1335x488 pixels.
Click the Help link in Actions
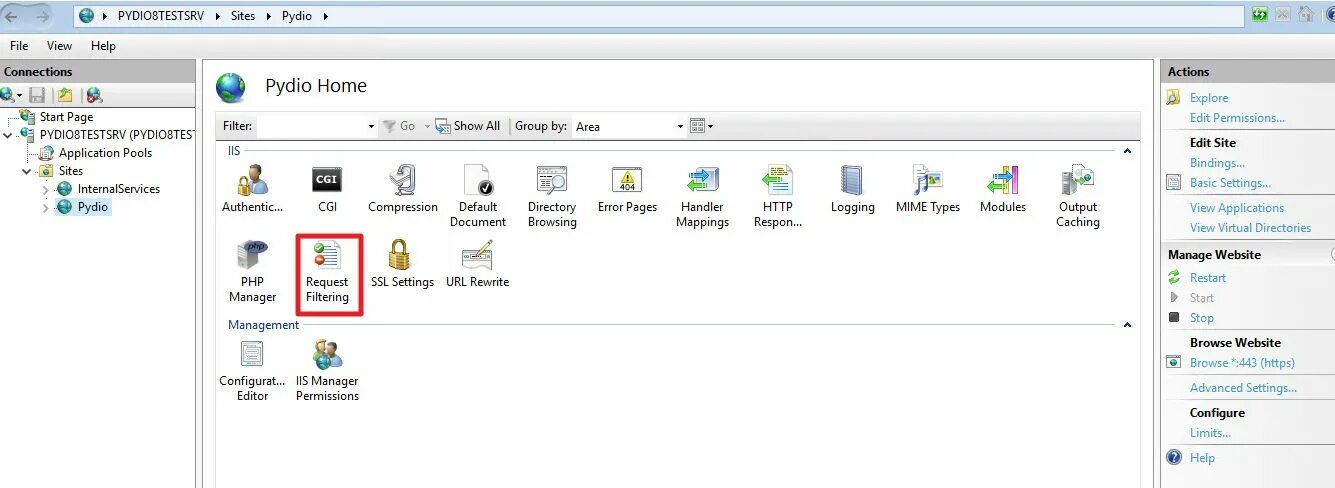[1202, 458]
